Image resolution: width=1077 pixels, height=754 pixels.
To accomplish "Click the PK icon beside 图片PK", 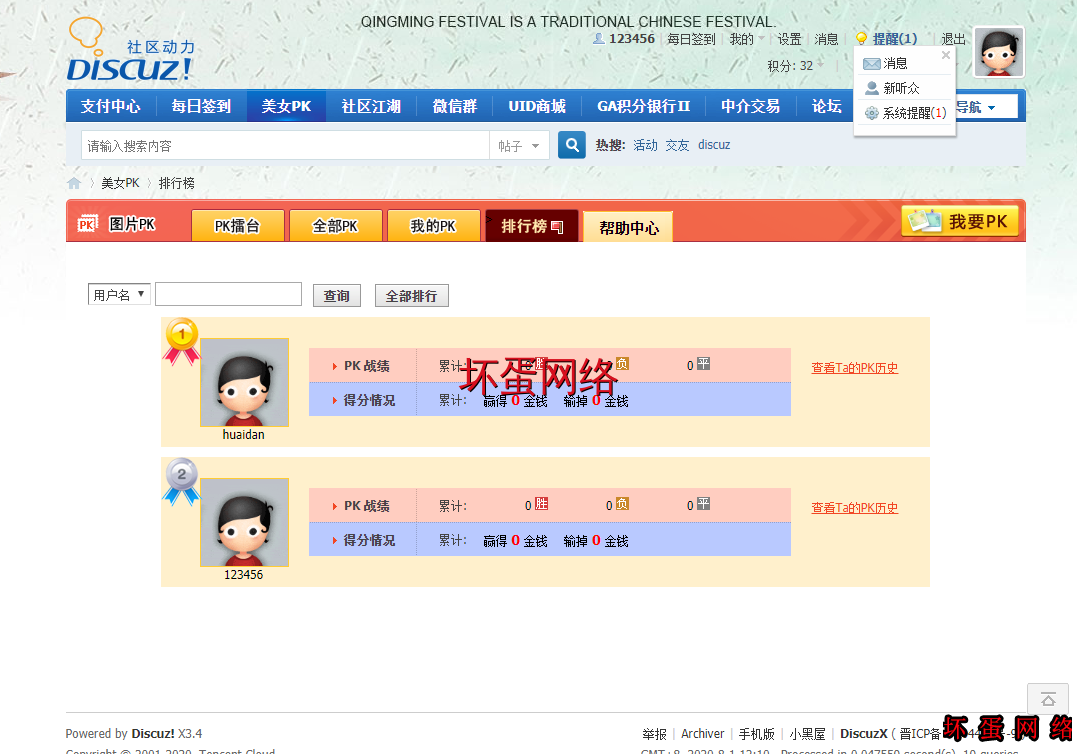I will [87, 224].
